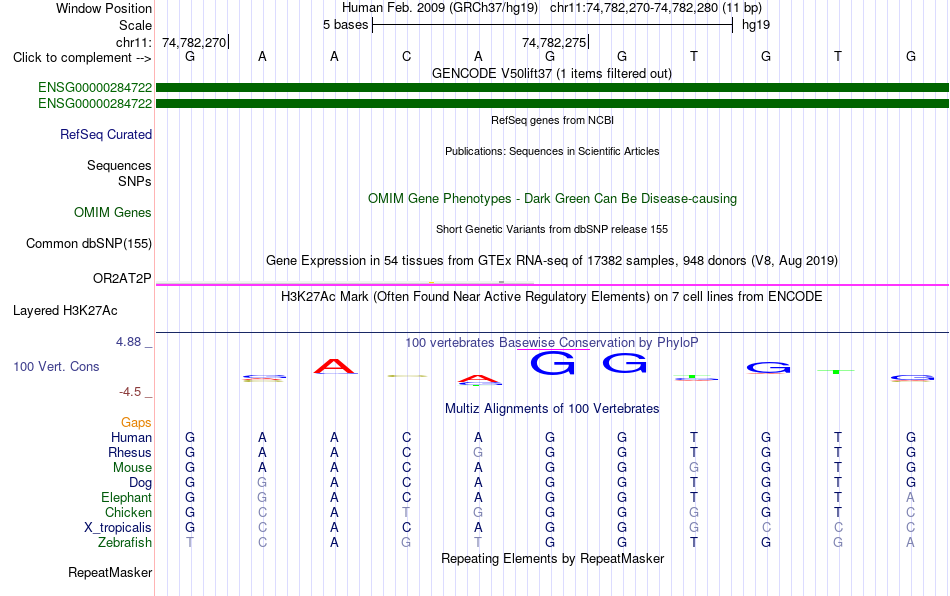Click the hg19 label beside scale bar

[x=756, y=25]
